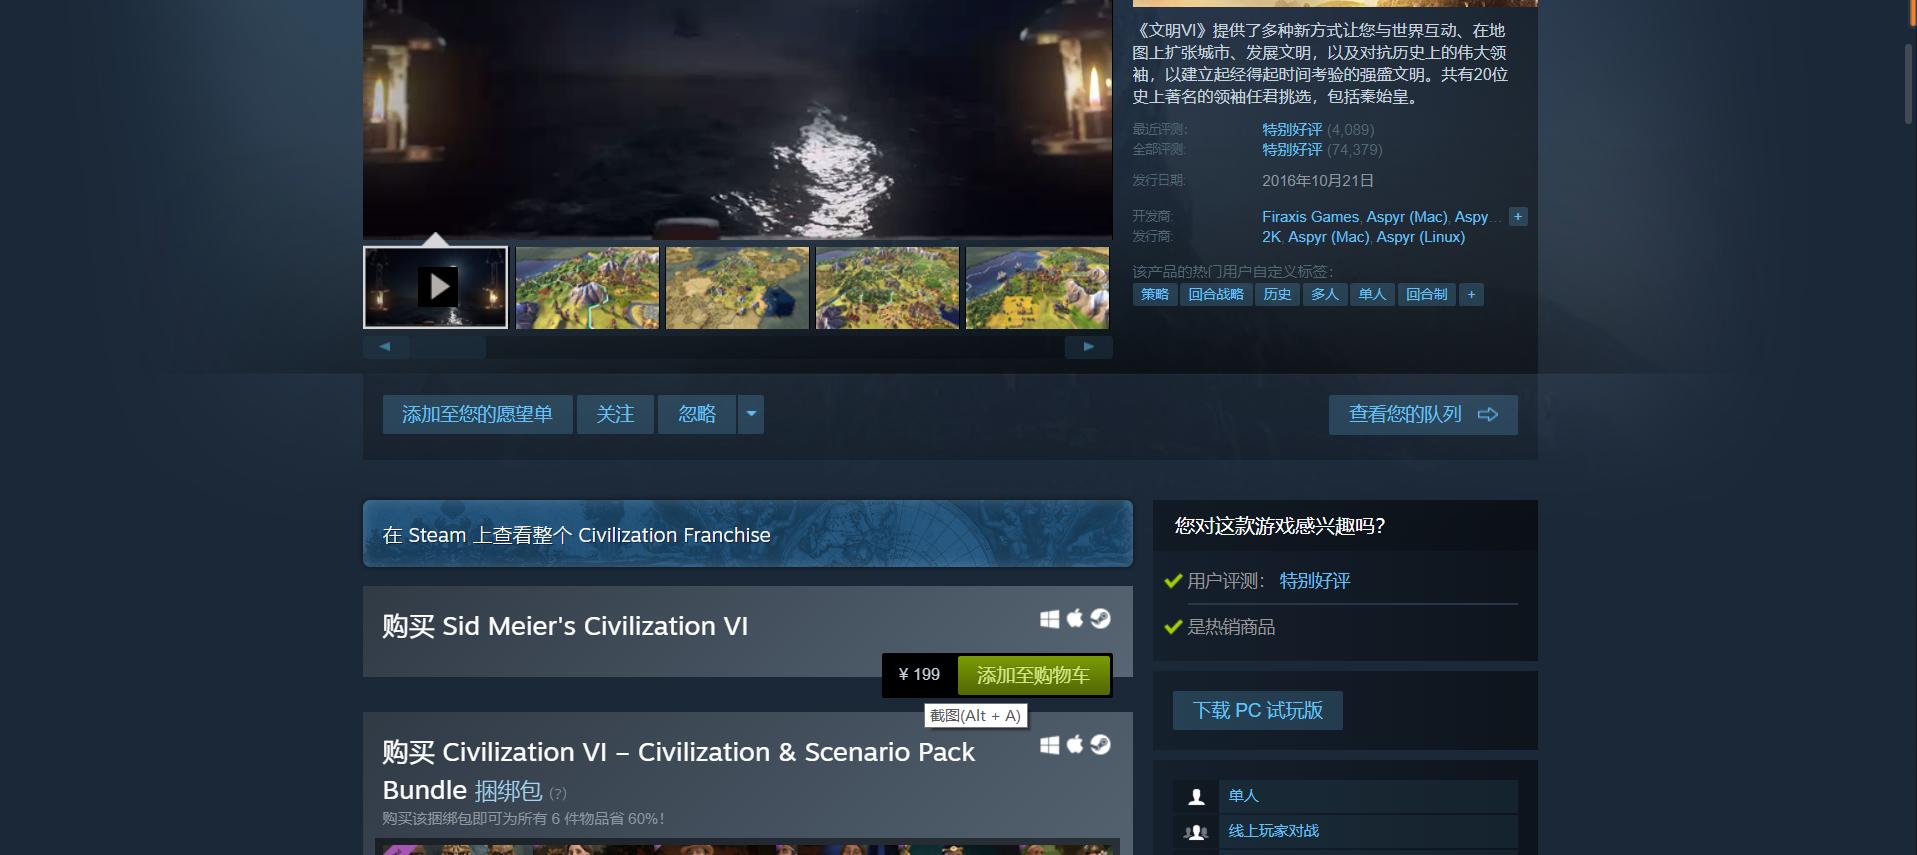
Task: Open 特别好评 link beside 用户评测
Action: click(1315, 581)
